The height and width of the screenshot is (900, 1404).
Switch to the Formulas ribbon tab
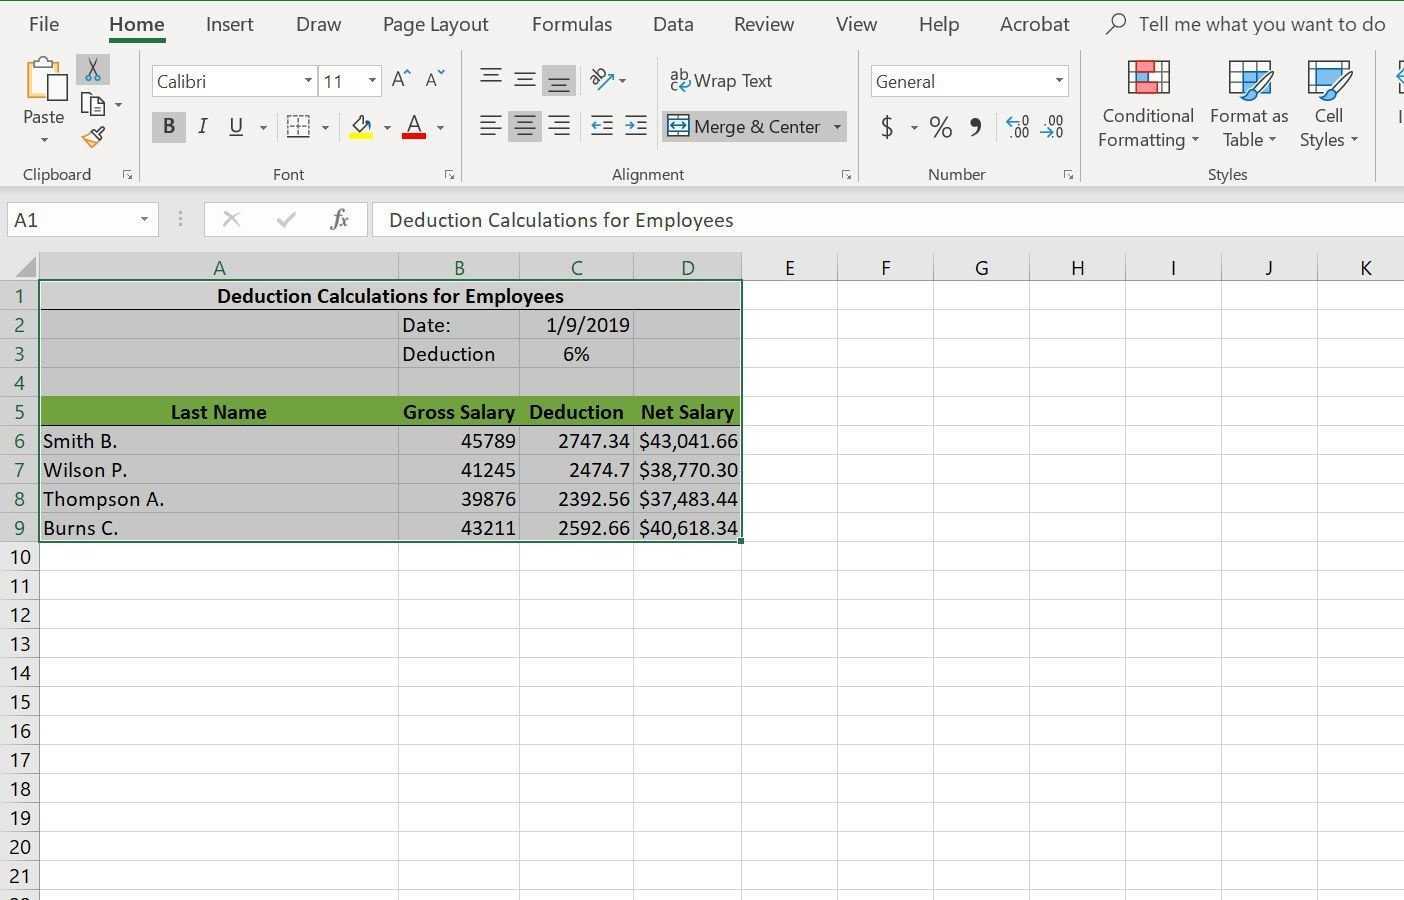(571, 23)
